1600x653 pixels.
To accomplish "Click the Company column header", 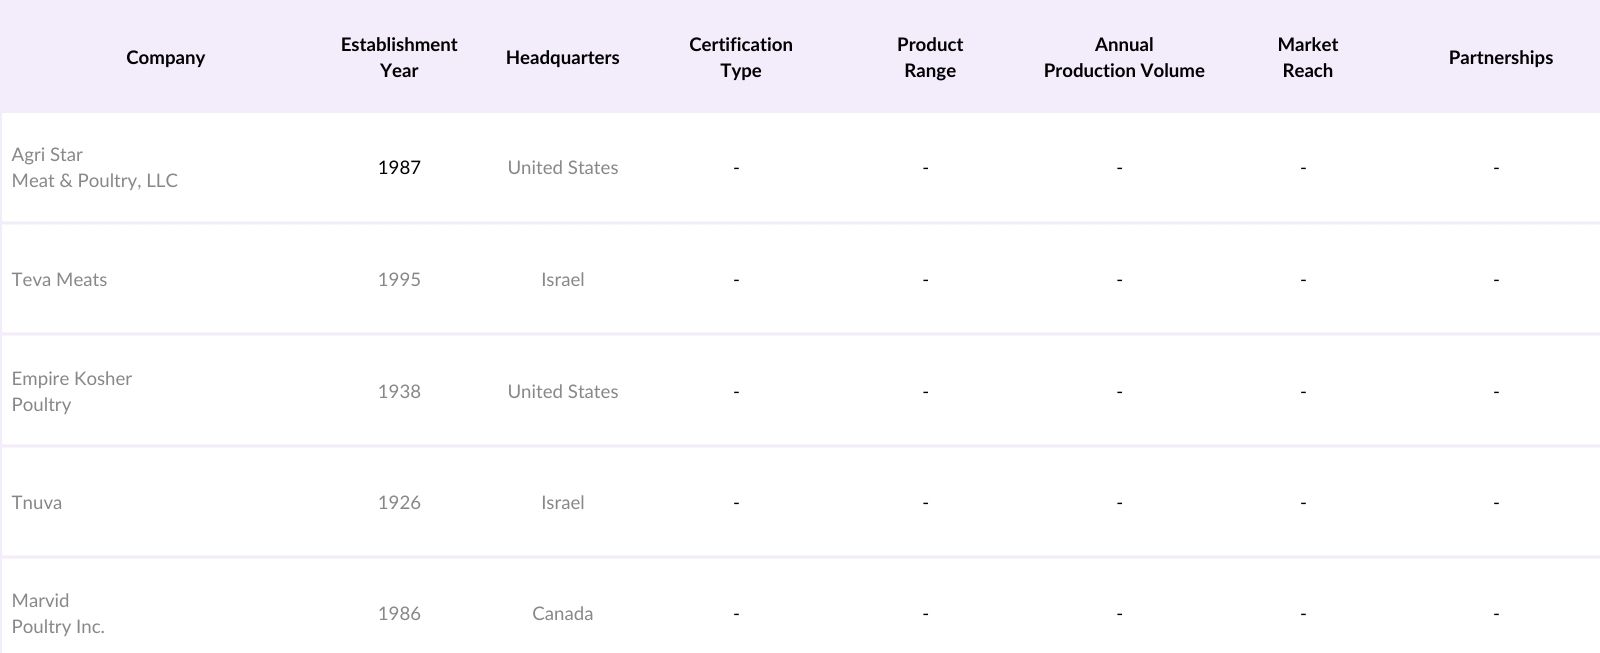I will [x=165, y=57].
